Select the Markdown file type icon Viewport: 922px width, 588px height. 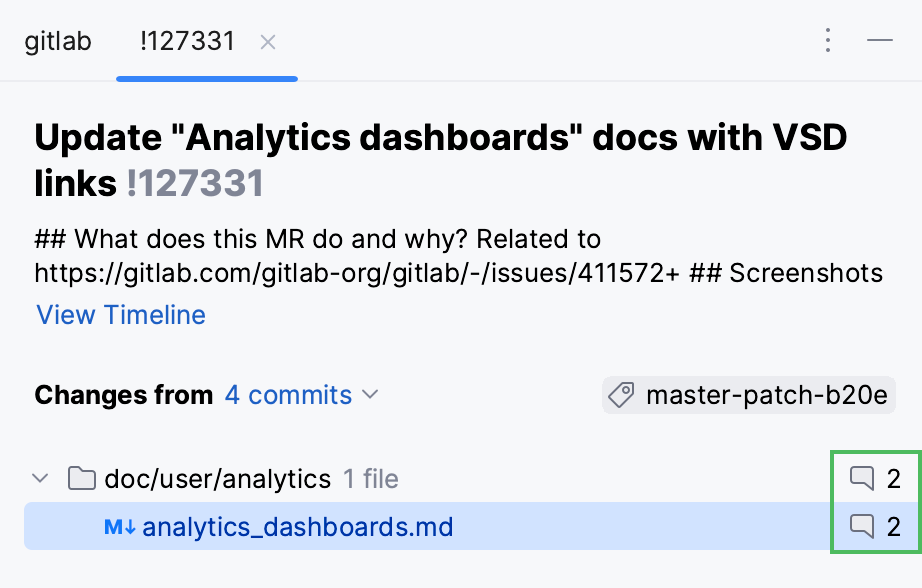click(x=119, y=525)
